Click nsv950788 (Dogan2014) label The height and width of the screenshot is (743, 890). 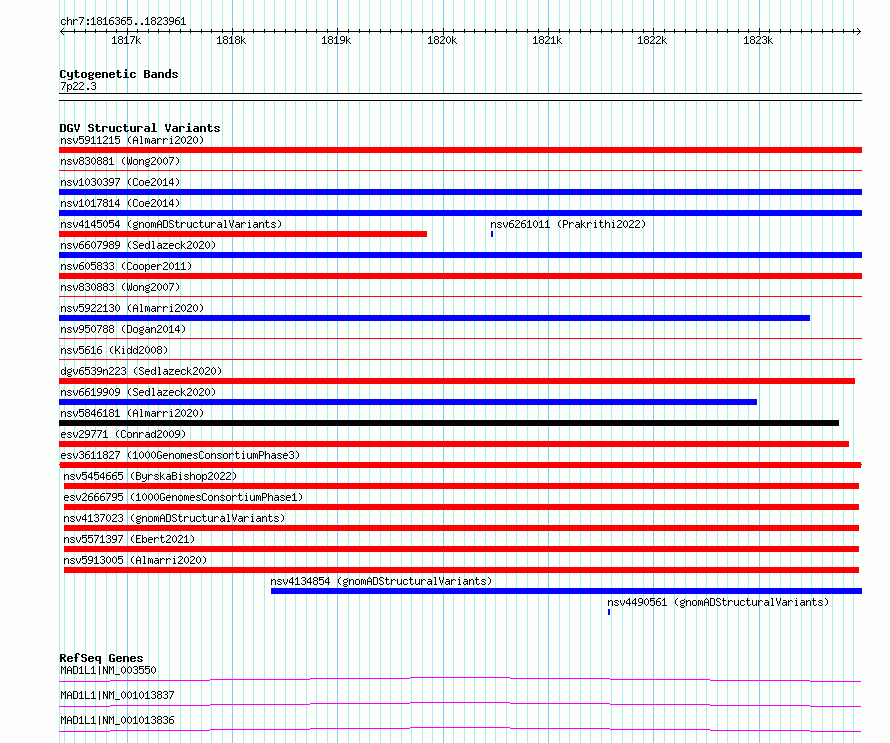(123, 329)
